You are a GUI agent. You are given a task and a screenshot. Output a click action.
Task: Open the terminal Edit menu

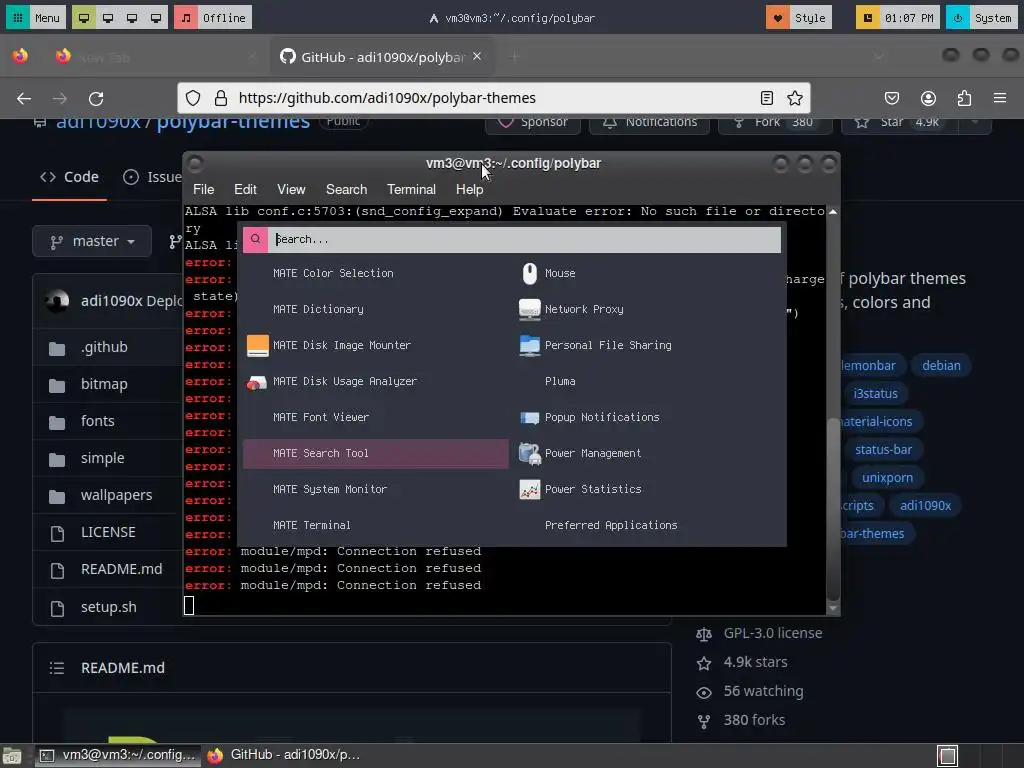point(245,189)
